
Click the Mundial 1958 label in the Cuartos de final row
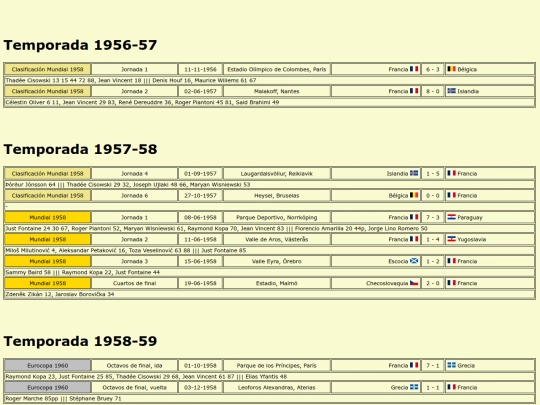coord(48,283)
